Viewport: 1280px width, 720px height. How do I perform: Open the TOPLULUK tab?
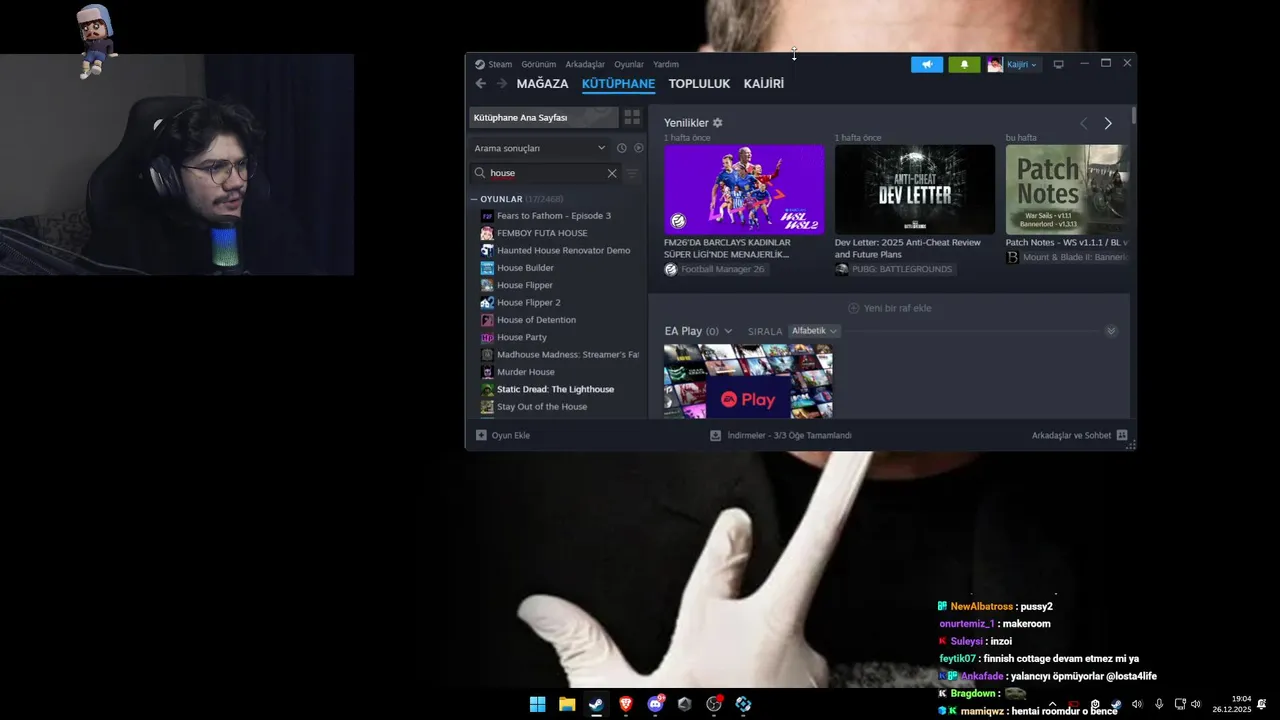pyautogui.click(x=699, y=84)
